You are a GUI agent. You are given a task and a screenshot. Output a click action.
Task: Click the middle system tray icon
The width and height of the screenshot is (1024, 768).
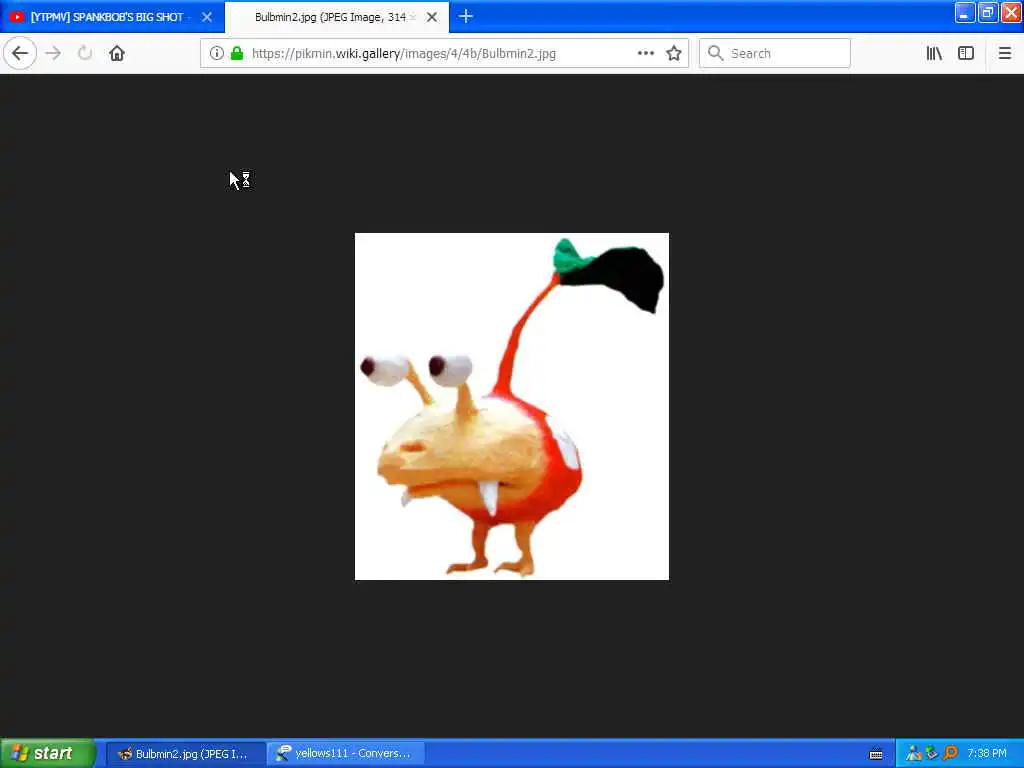[x=932, y=754]
